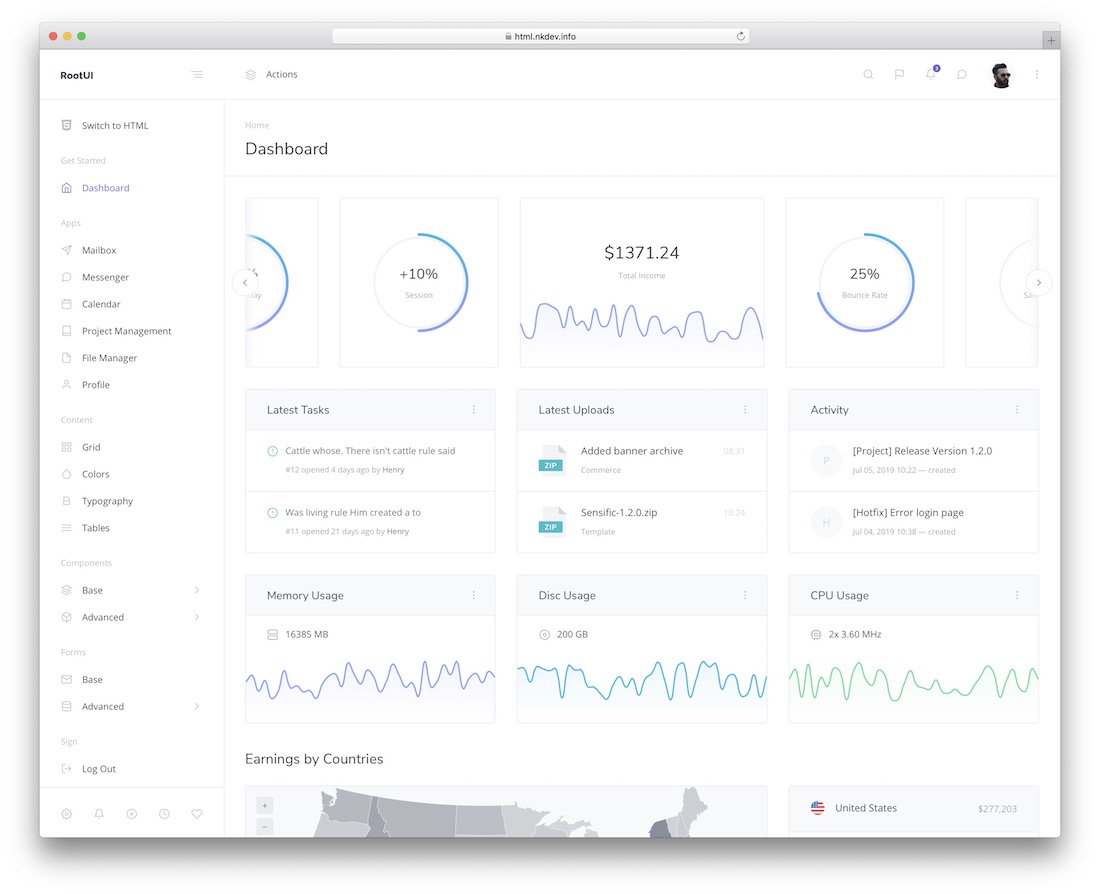1100x894 pixels.
Task: Open the header vertical dots menu
Action: [x=1037, y=74]
